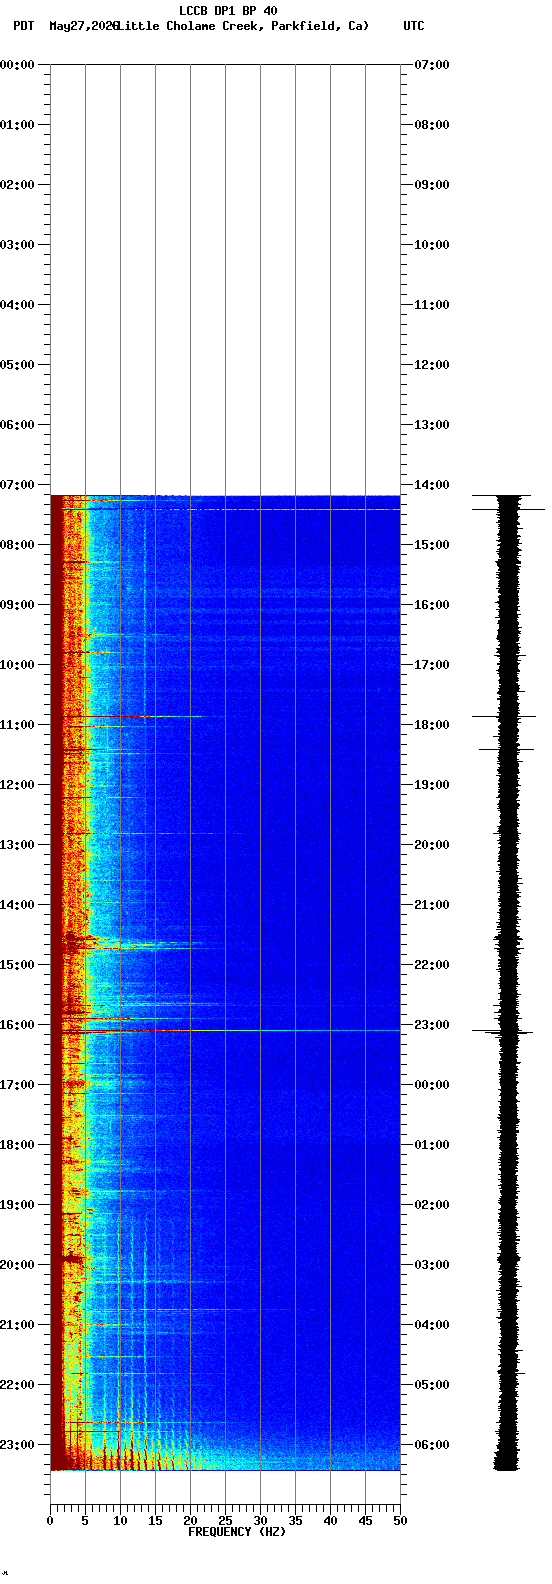This screenshot has width=552, height=1584.
Task: Click the PDT time label '17:00'
Action: [x=17, y=1085]
